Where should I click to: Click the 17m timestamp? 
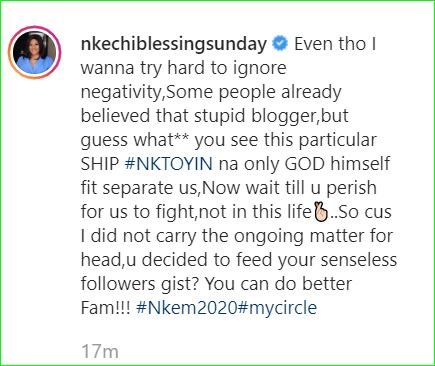(x=100, y=352)
